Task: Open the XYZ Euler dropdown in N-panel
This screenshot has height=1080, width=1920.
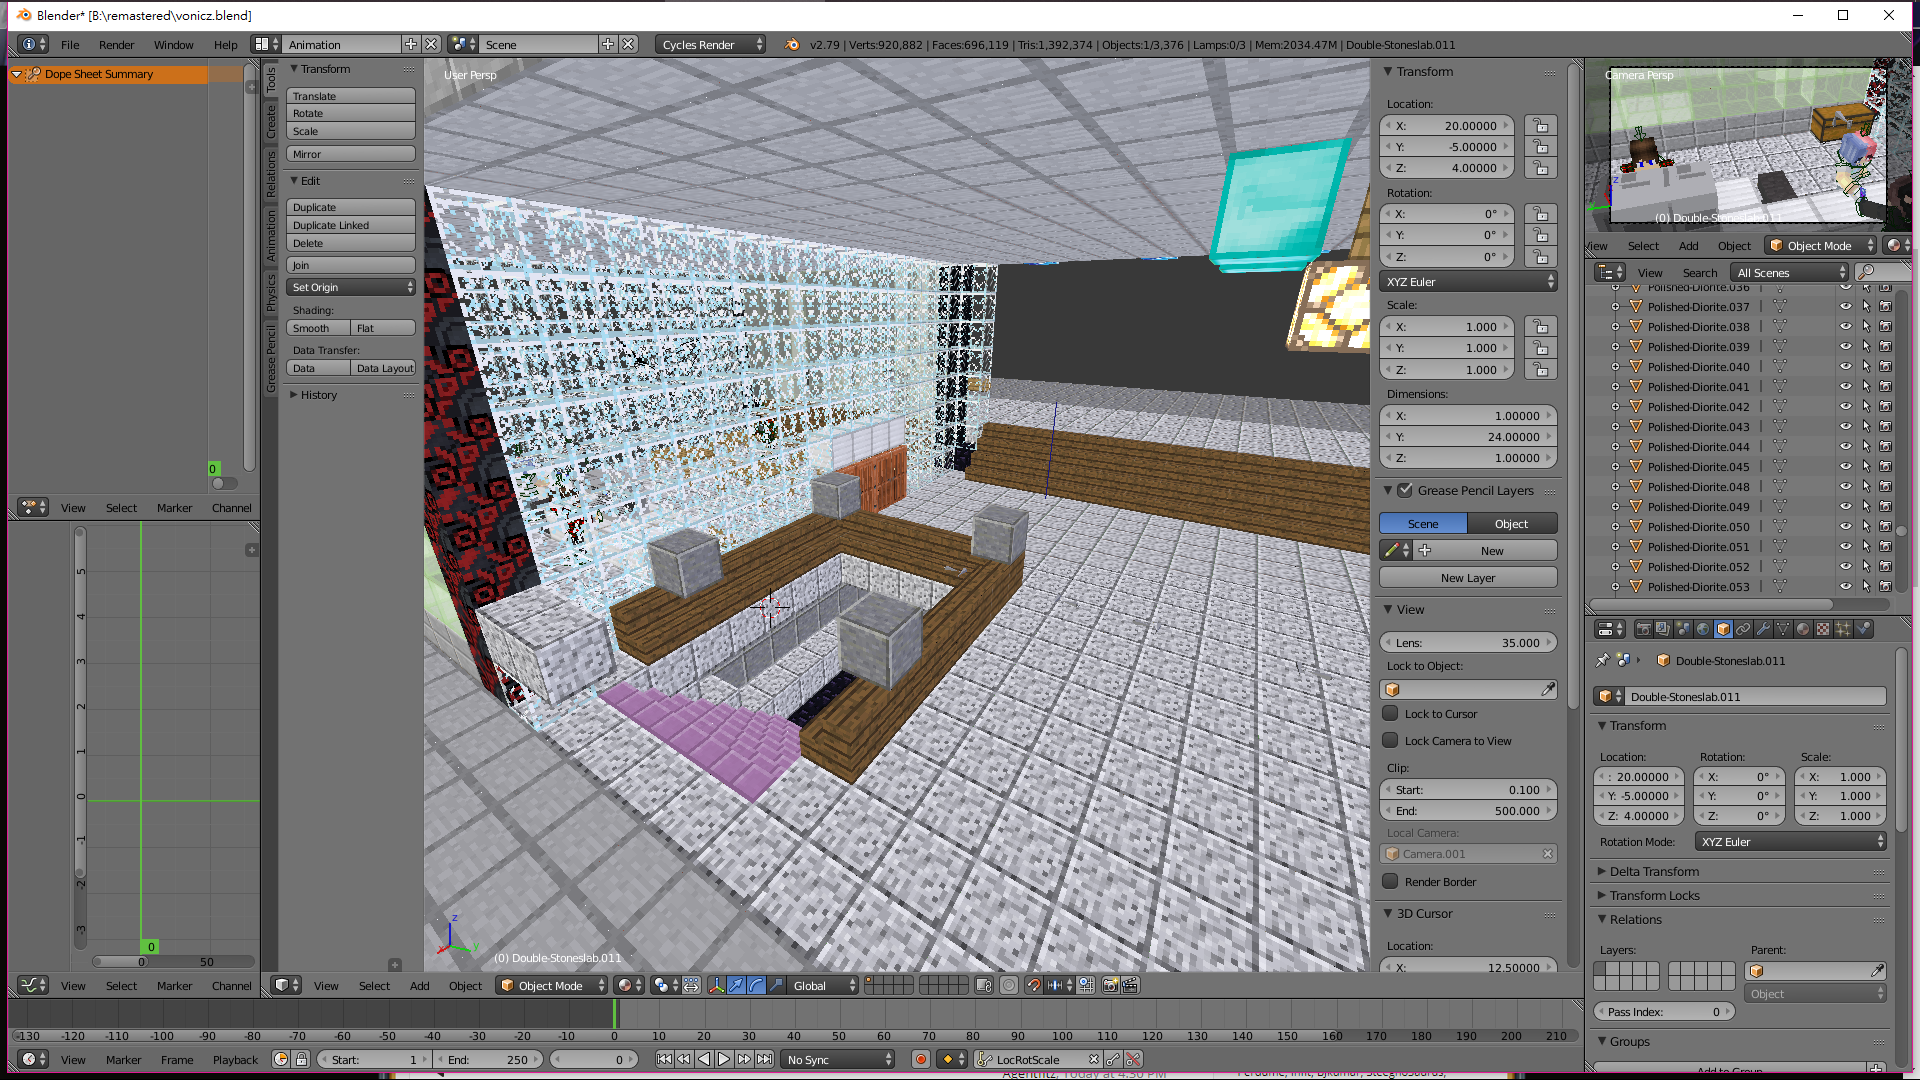Action: (x=1468, y=282)
